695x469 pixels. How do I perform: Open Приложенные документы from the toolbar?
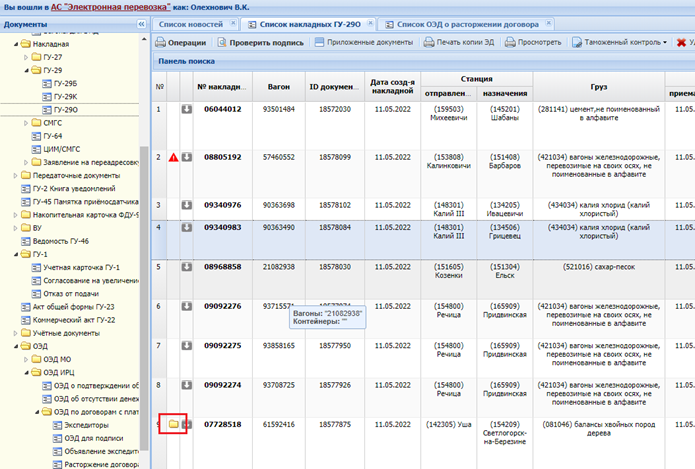point(363,43)
